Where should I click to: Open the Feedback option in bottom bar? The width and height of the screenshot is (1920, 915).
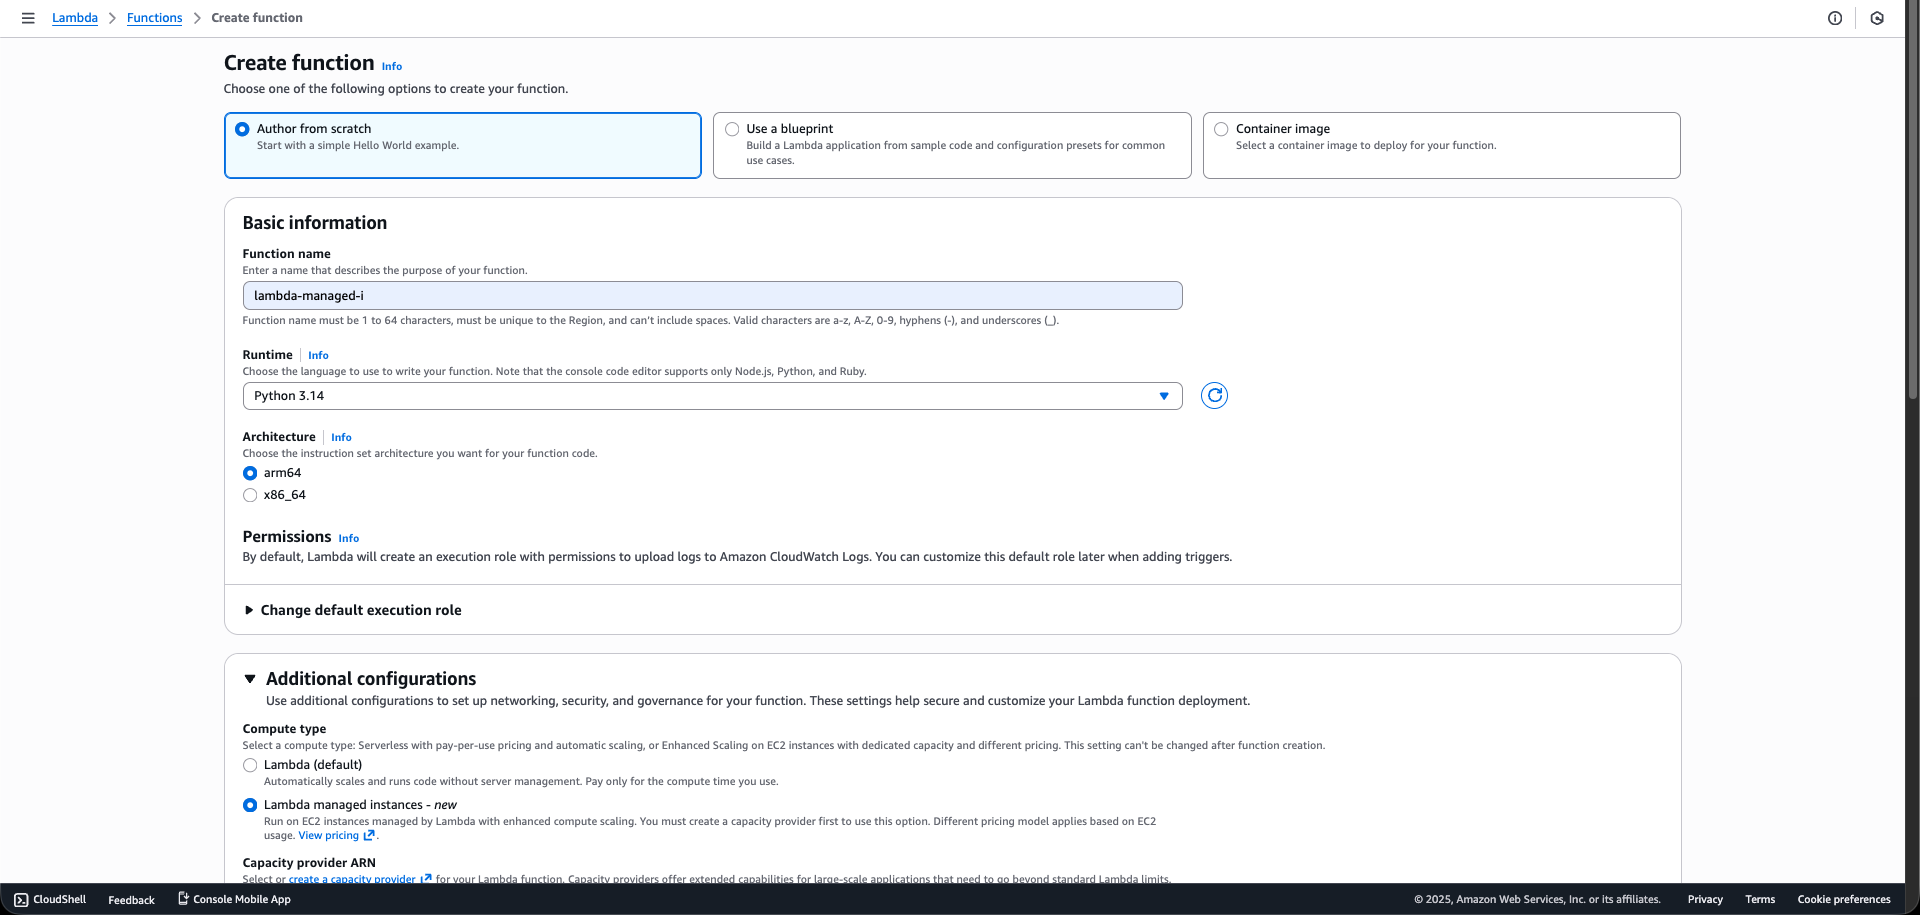click(x=130, y=899)
